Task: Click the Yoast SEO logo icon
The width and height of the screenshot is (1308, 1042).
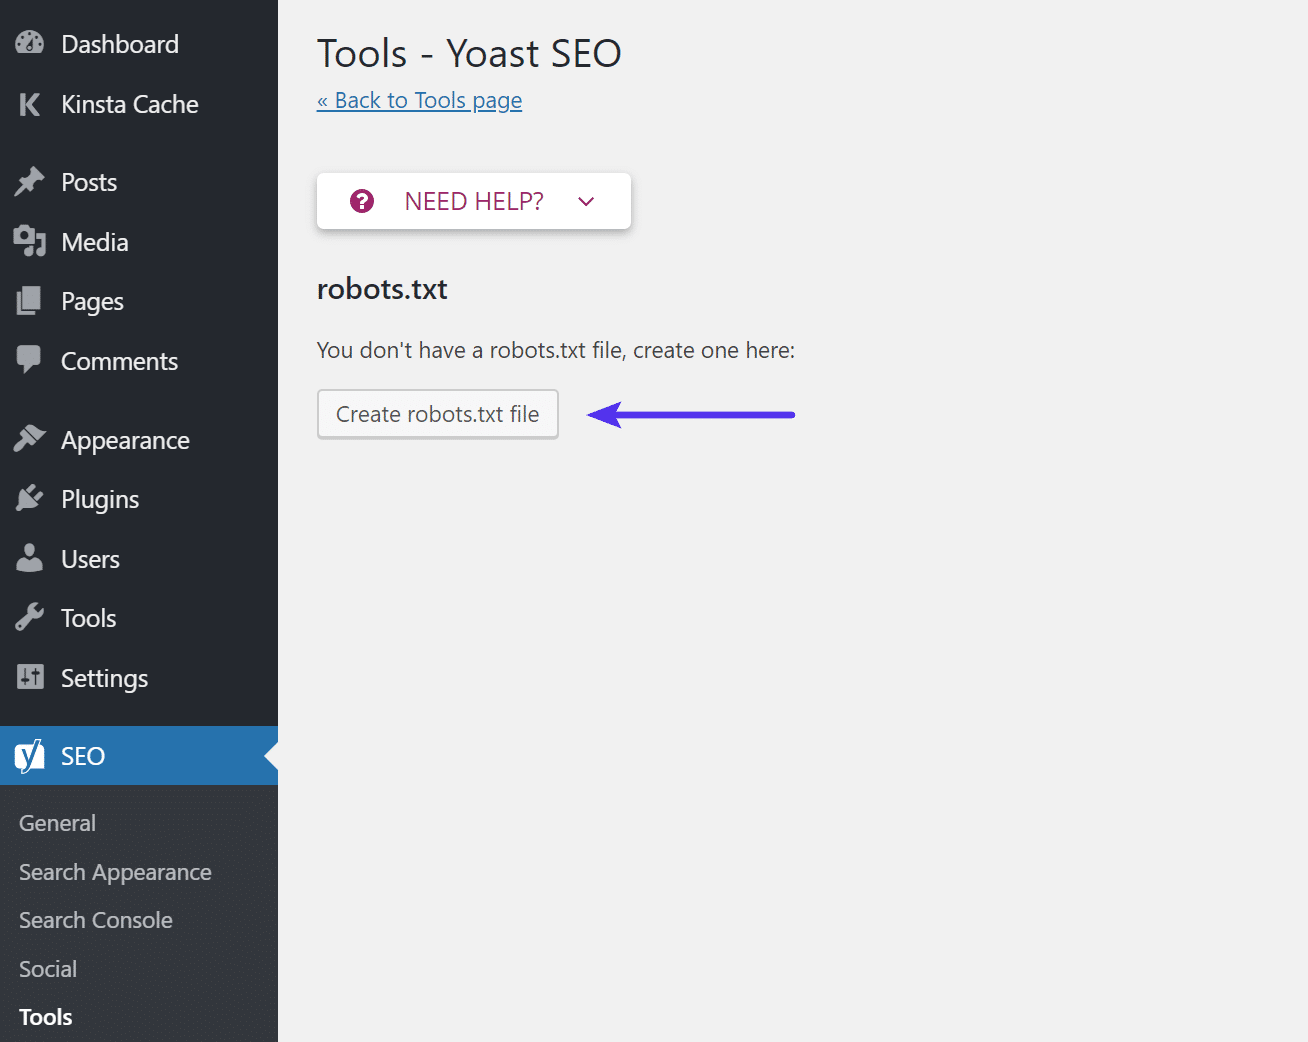Action: tap(27, 756)
